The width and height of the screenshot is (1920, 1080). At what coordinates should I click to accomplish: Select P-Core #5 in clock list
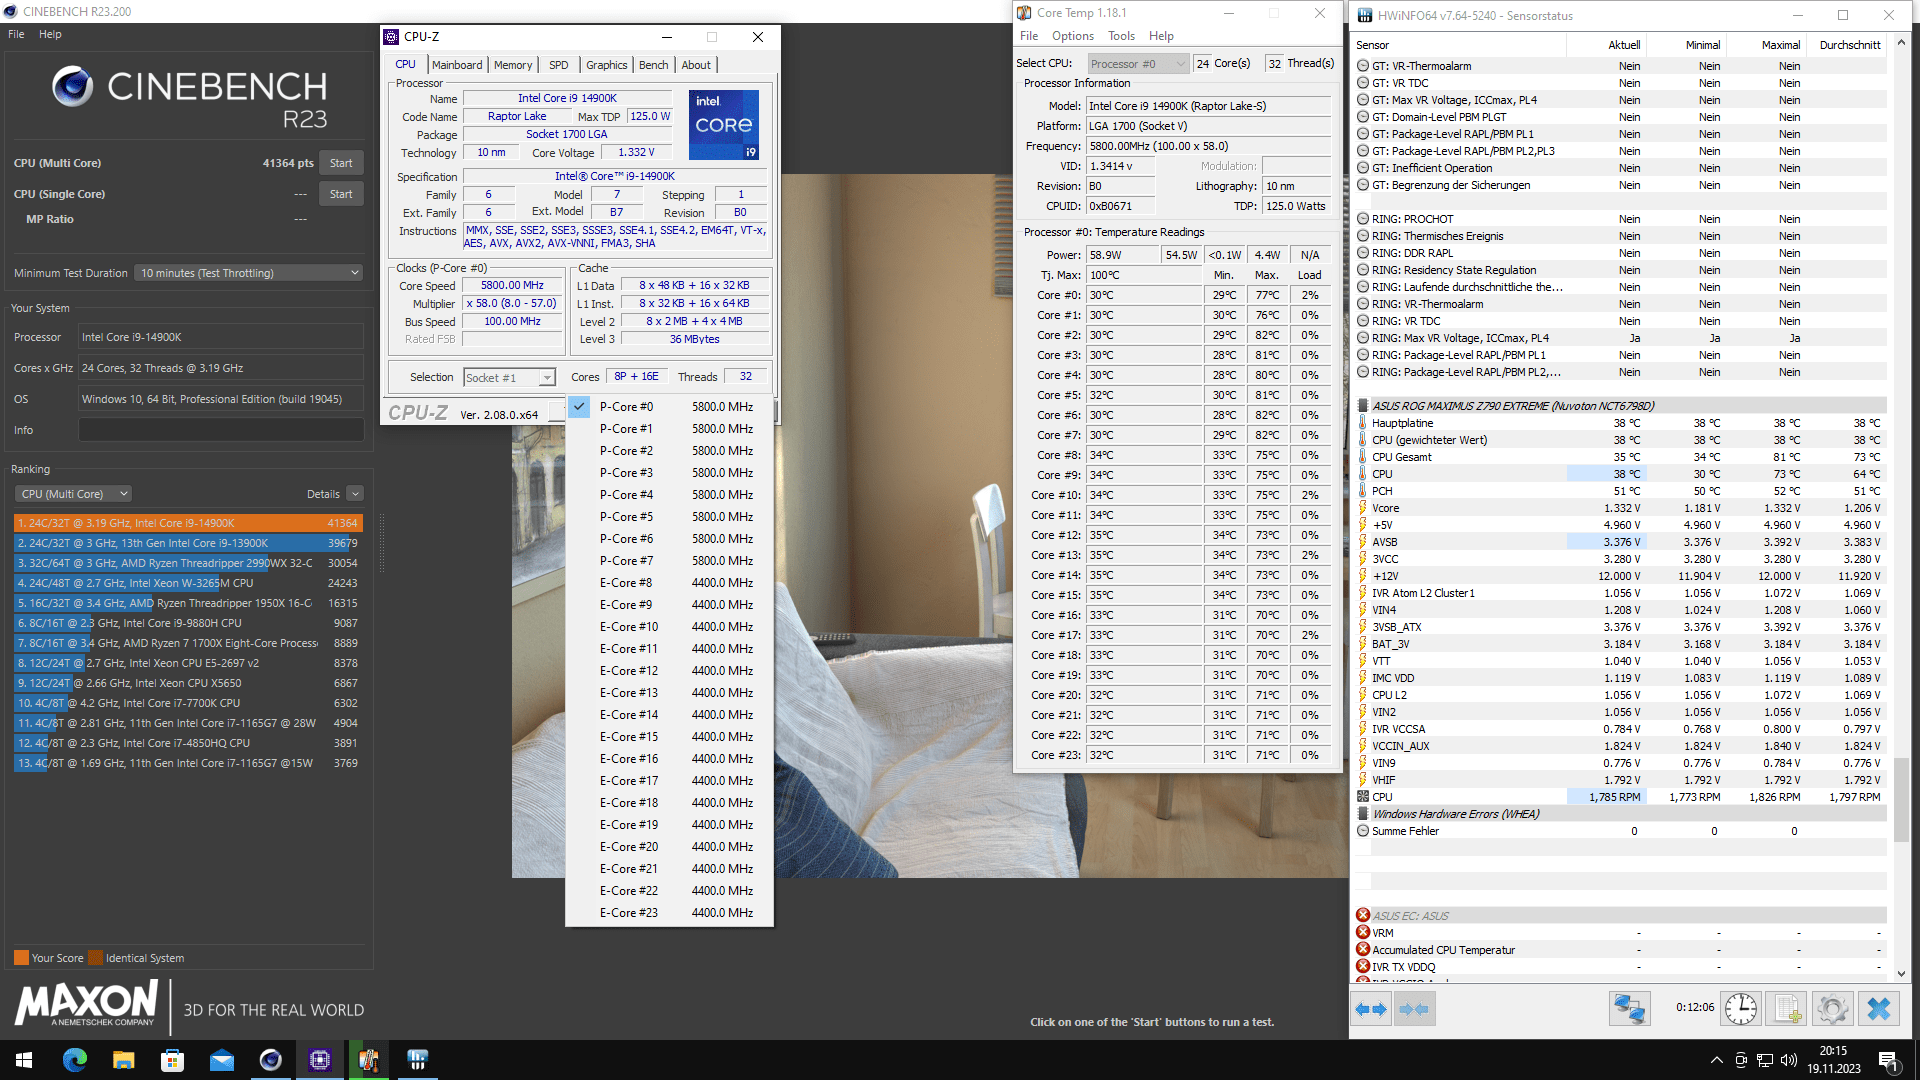[669, 517]
